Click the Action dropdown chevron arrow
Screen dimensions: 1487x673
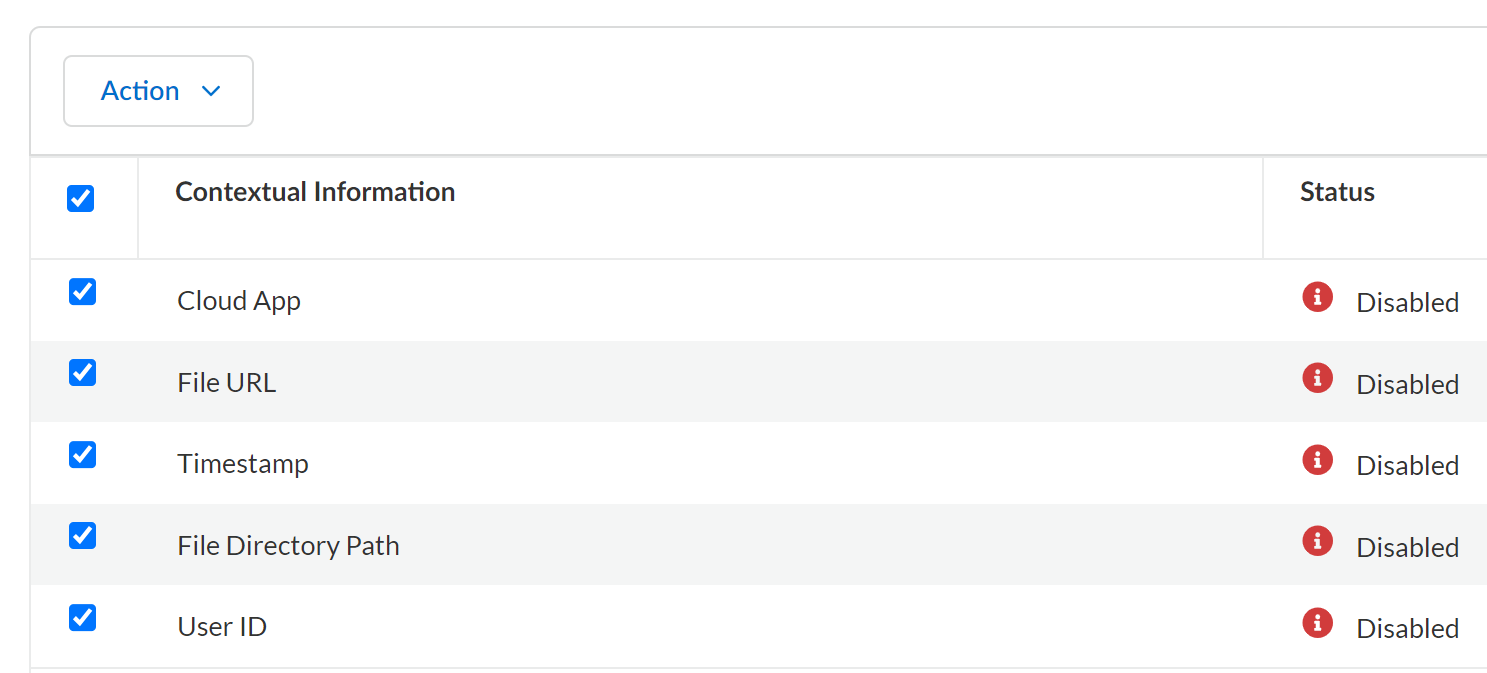[211, 91]
